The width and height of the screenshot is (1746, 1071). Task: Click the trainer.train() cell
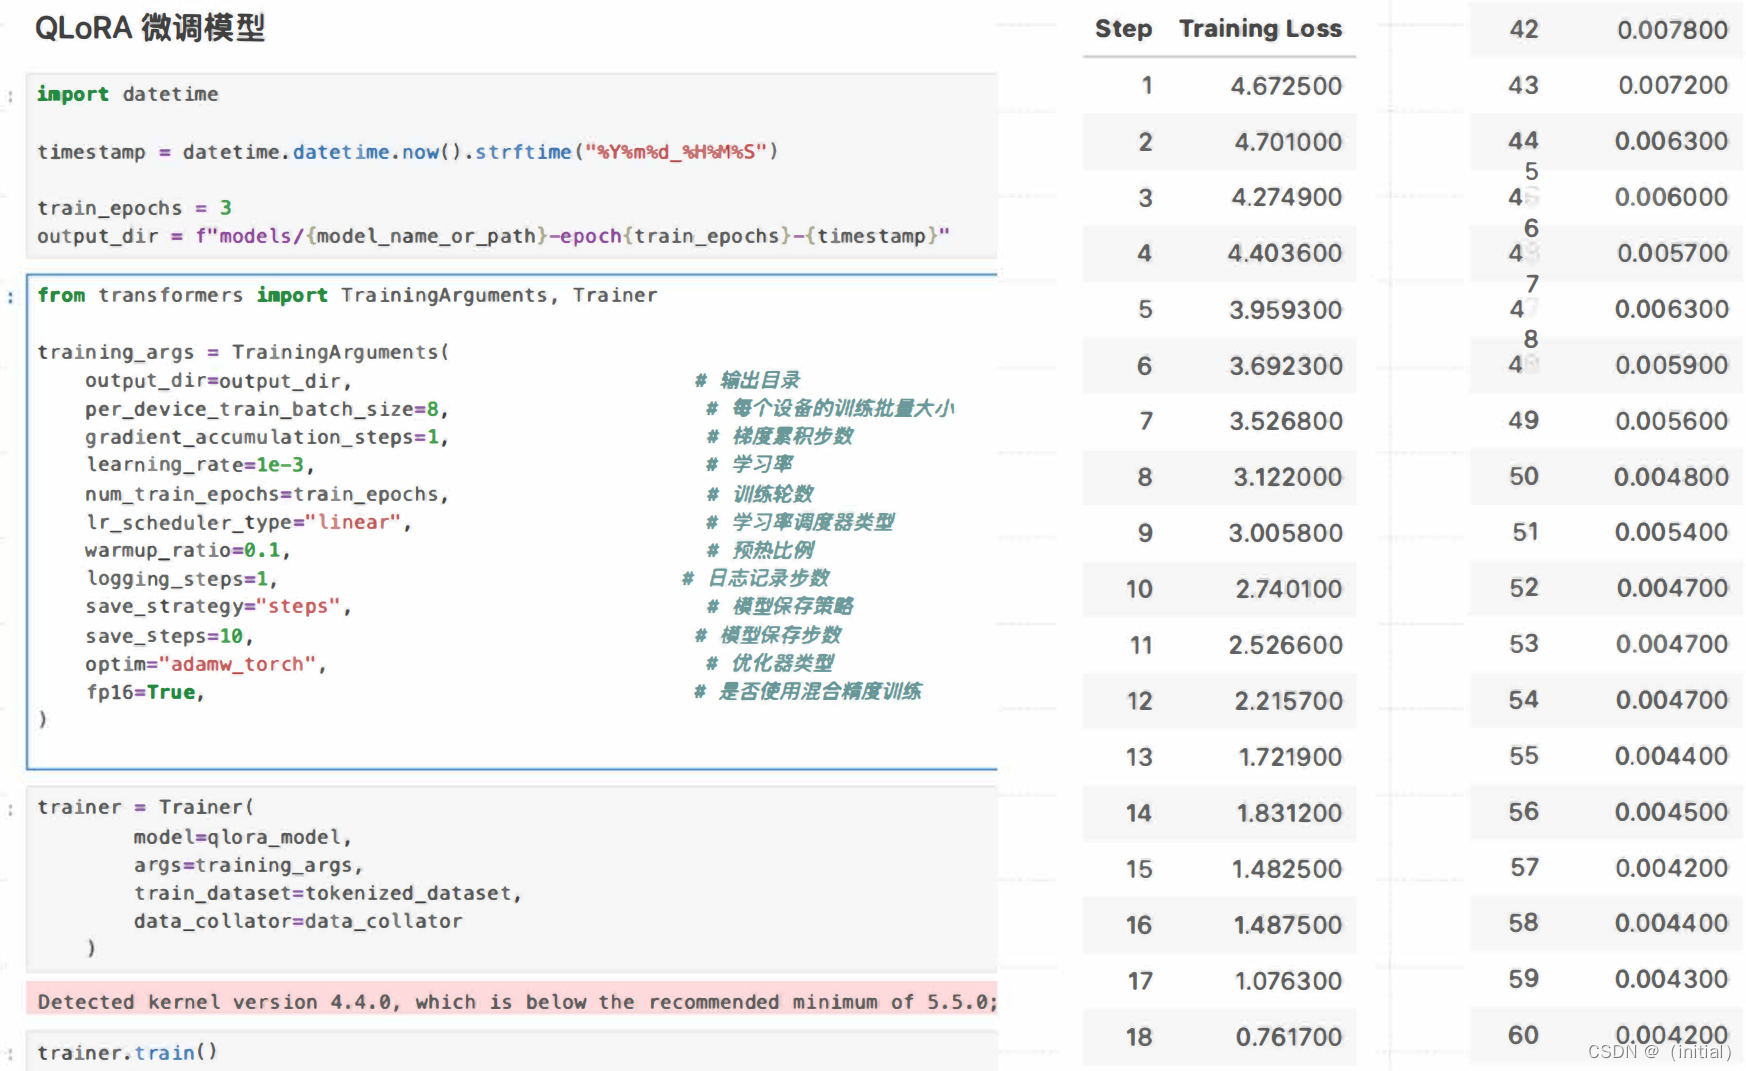pyautogui.click(x=512, y=1051)
